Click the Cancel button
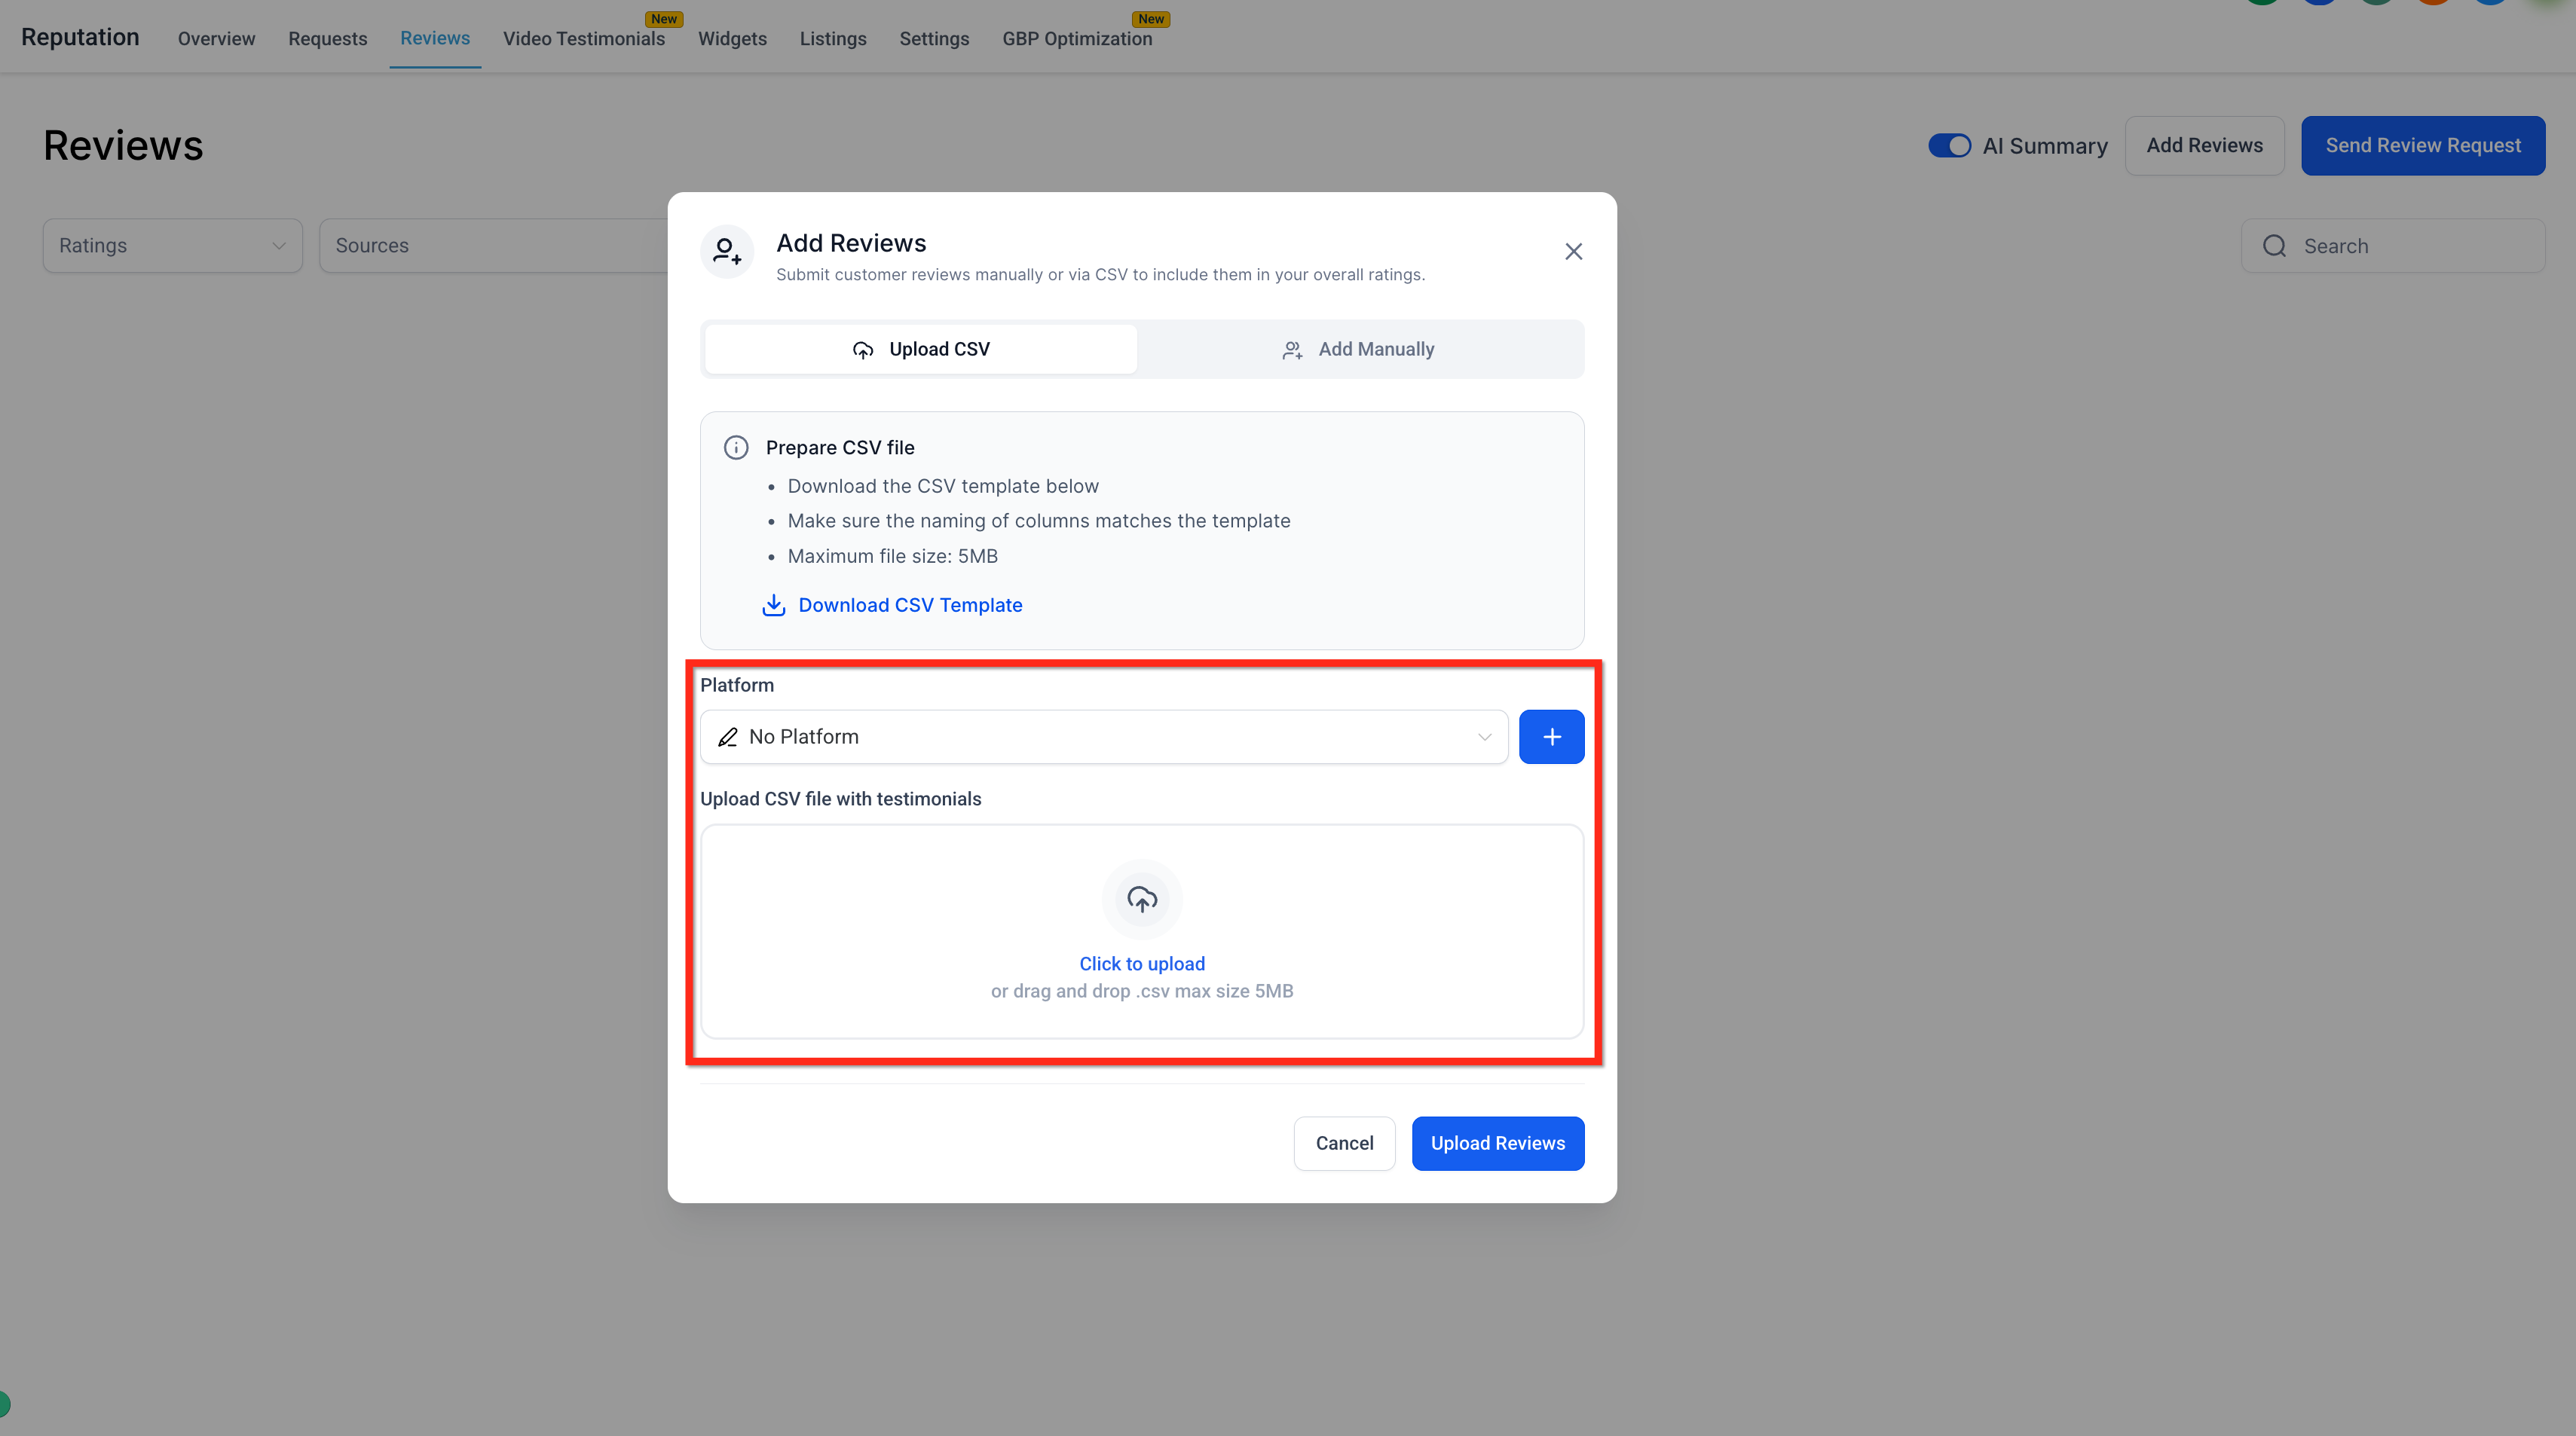The height and width of the screenshot is (1436, 2576). point(1344,1143)
